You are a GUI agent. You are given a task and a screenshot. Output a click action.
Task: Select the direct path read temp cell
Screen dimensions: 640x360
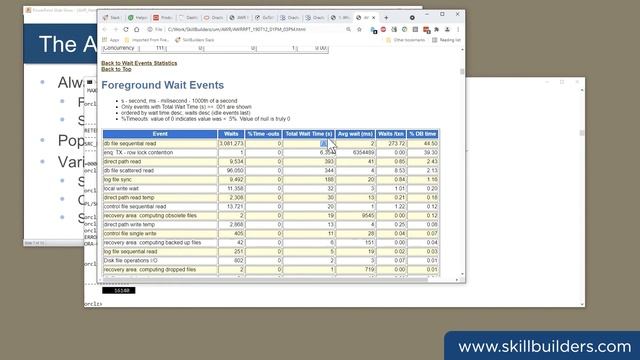(x=160, y=198)
